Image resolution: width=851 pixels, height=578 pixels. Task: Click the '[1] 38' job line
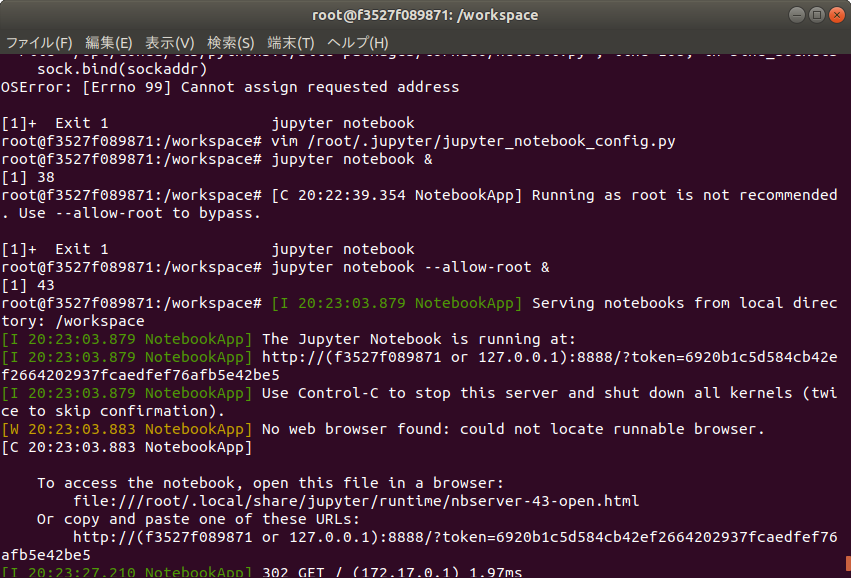(x=28, y=177)
